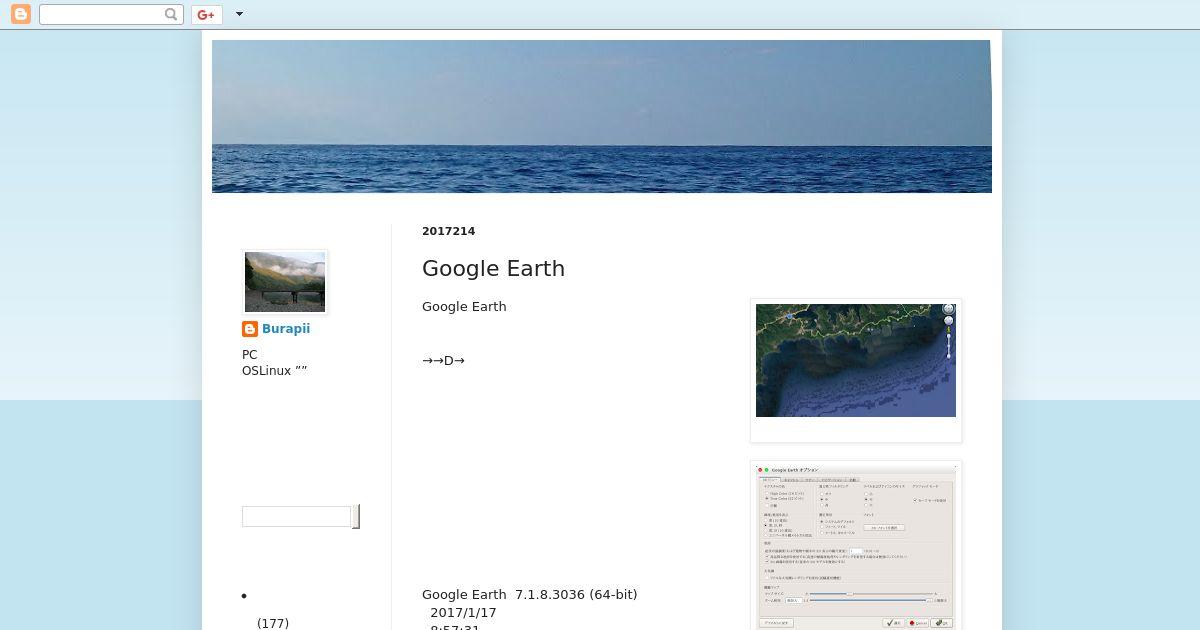Select the arrow text →→D→
This screenshot has width=1200, height=630.
[443, 360]
